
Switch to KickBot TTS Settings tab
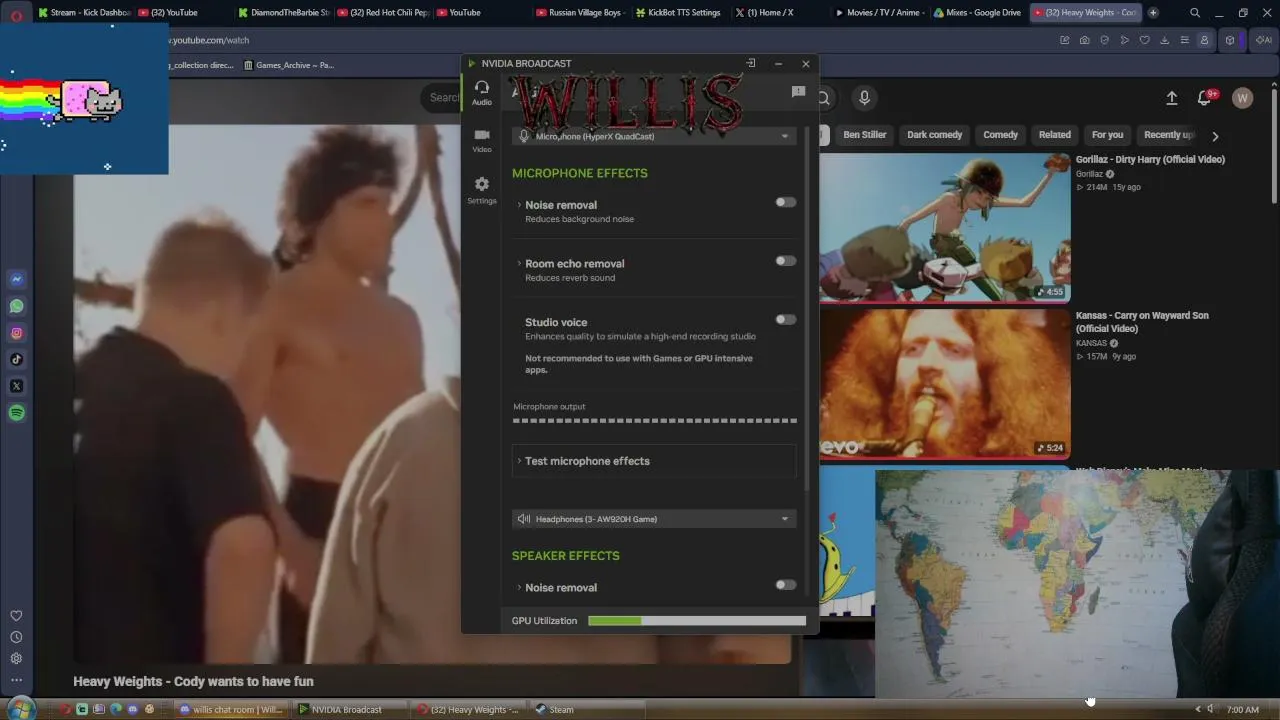(681, 13)
